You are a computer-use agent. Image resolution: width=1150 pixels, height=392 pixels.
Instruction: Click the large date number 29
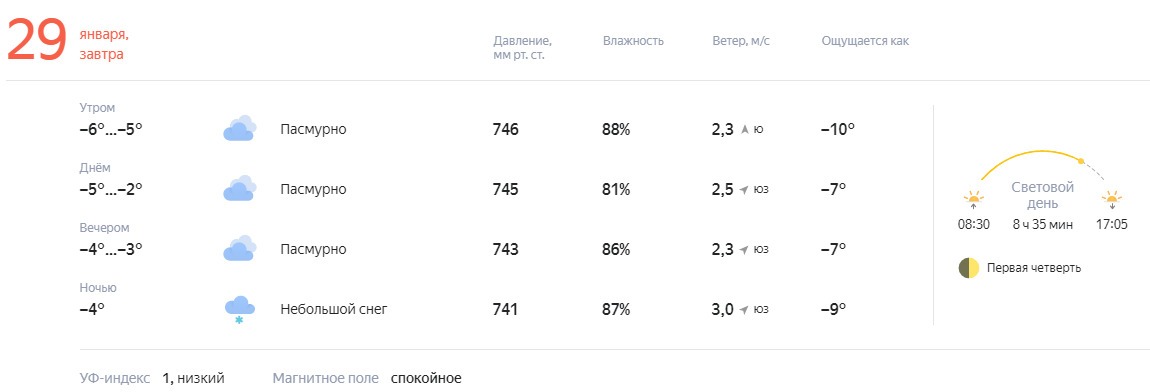point(37,41)
